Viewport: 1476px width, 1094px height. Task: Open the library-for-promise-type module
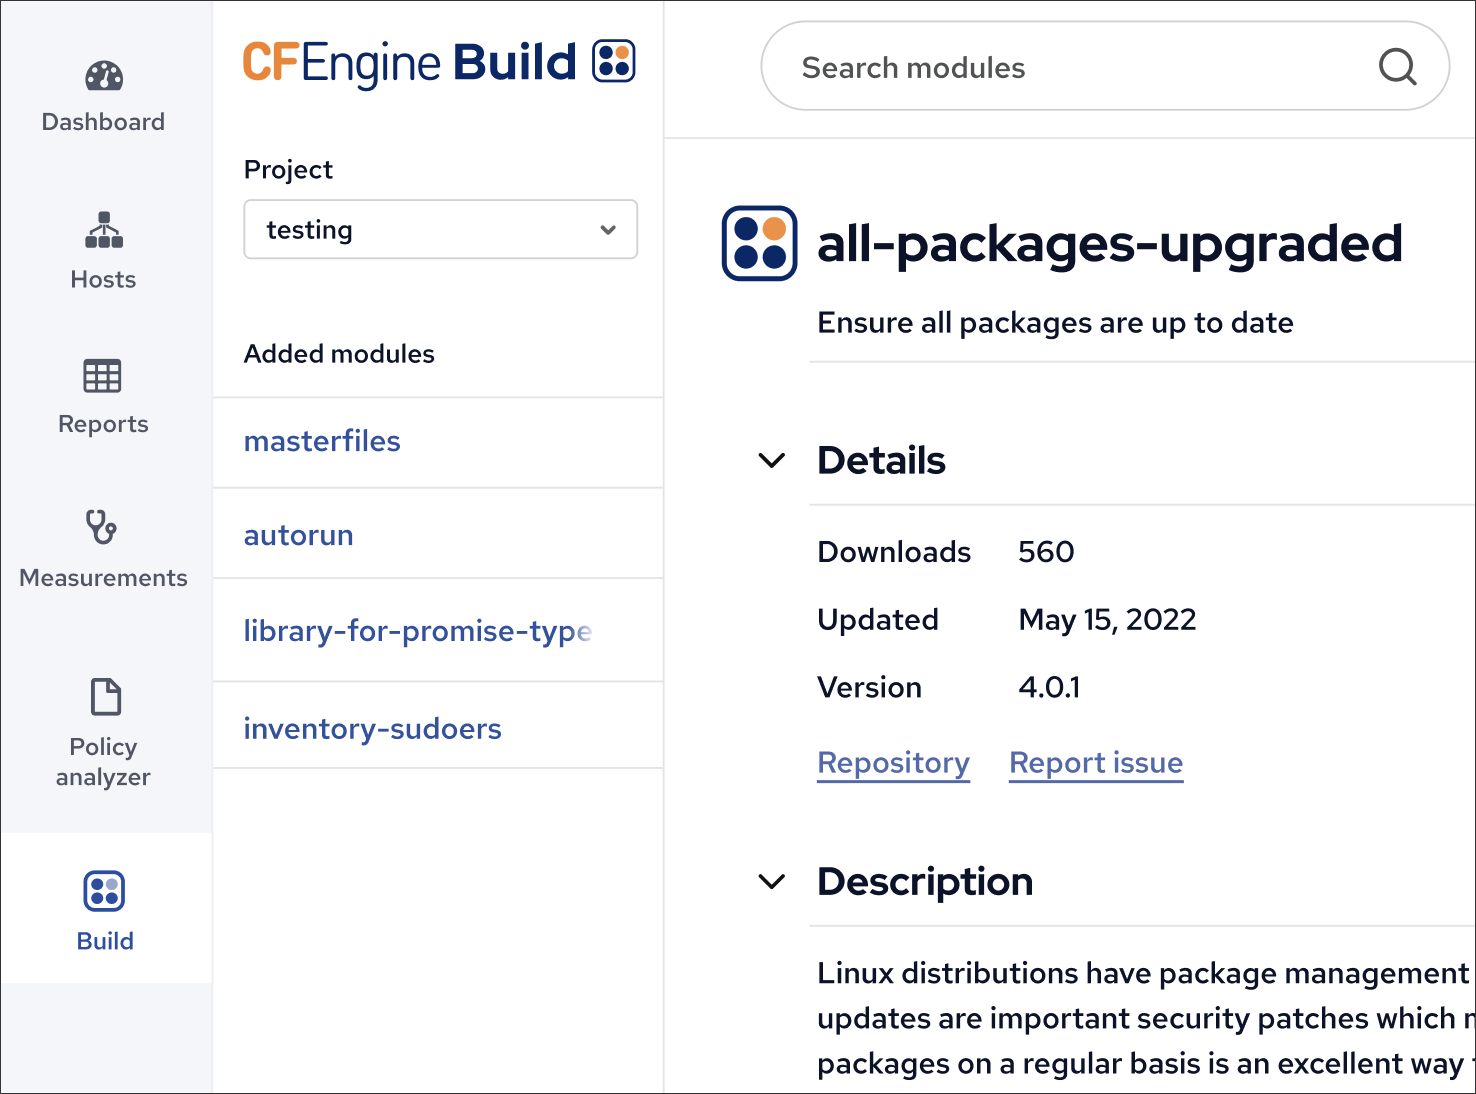click(x=418, y=631)
